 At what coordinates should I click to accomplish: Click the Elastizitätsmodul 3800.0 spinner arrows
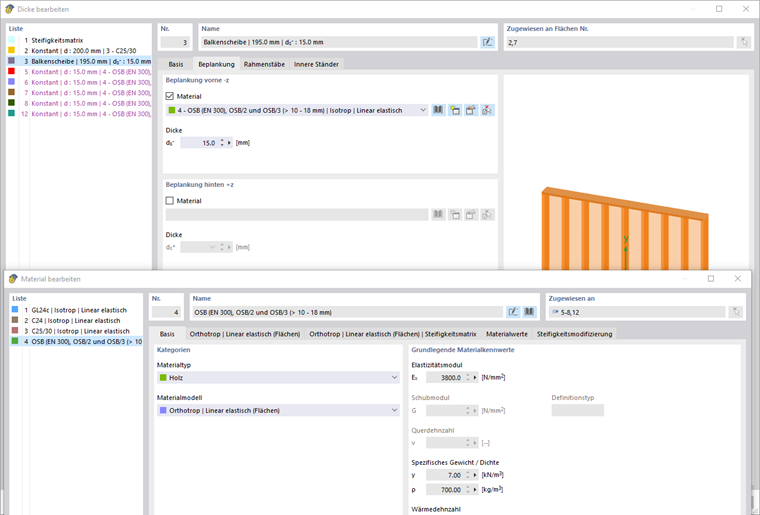[x=468, y=377]
